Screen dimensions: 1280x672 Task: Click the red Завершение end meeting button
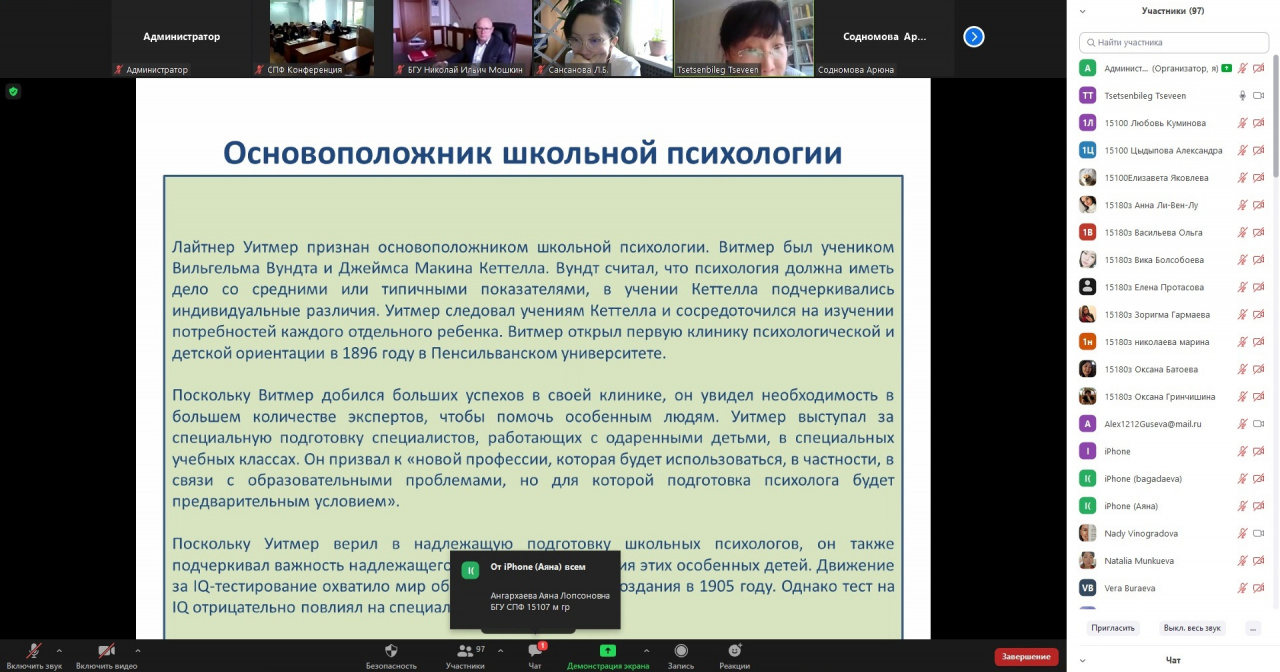pos(1026,657)
